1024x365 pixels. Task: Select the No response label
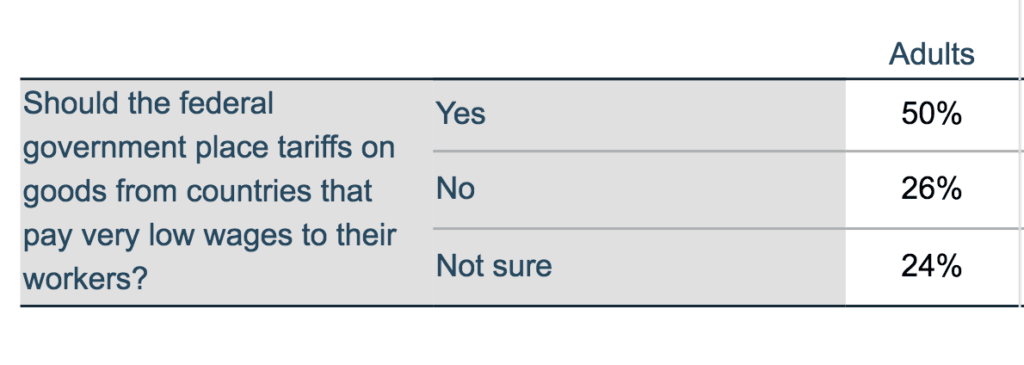(455, 189)
